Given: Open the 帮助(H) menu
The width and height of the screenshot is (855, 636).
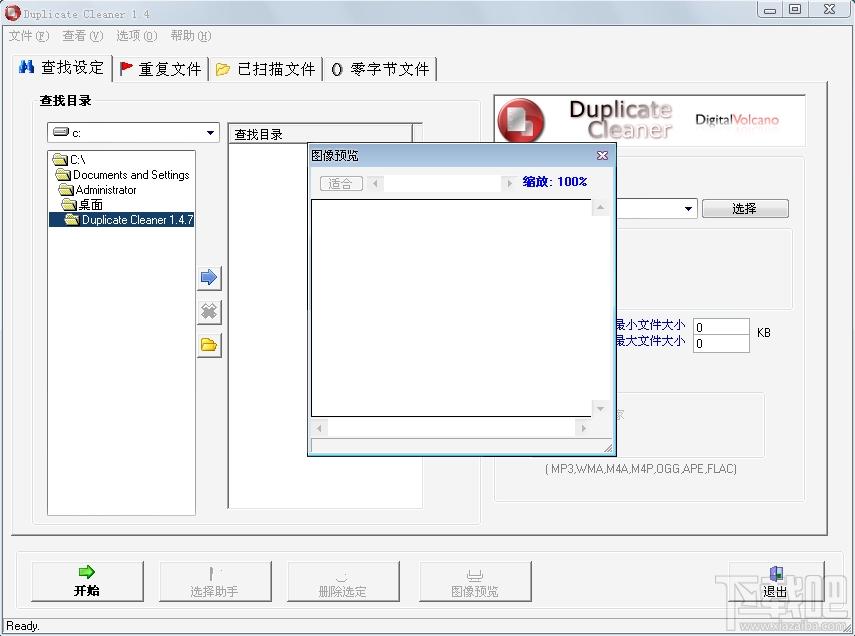Looking at the screenshot, I should pos(190,36).
